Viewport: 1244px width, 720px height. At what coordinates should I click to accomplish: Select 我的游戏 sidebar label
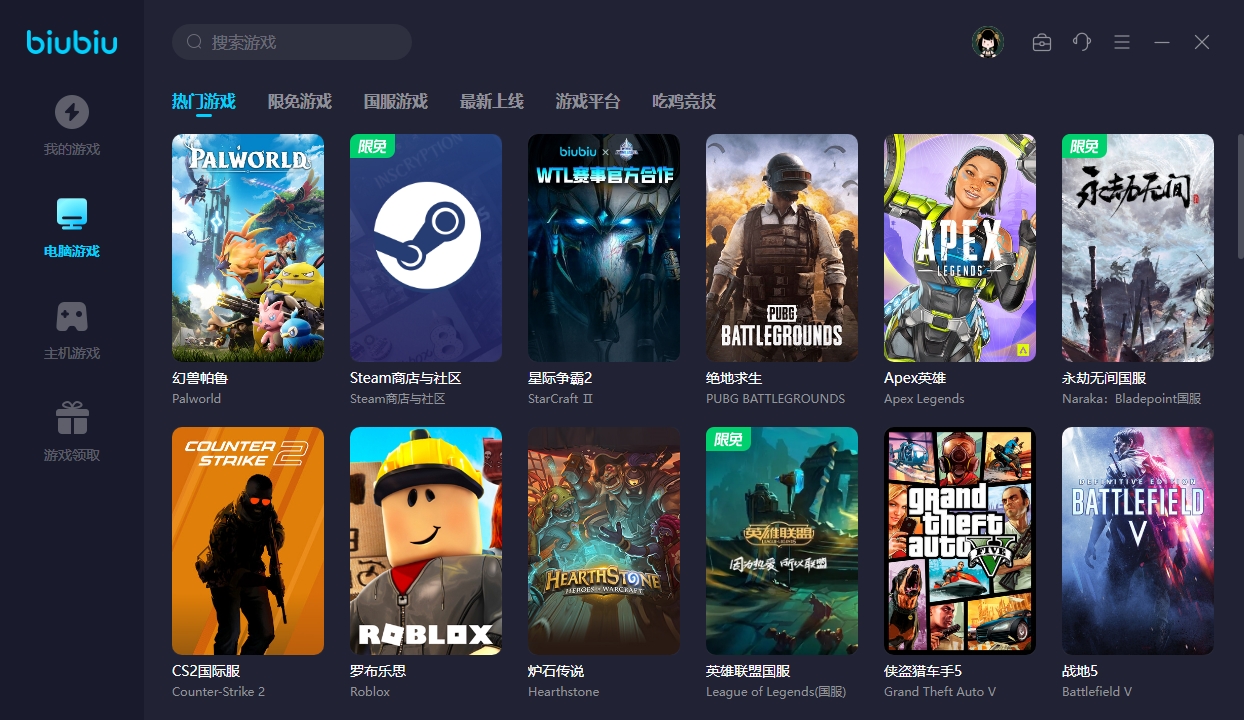coord(72,150)
